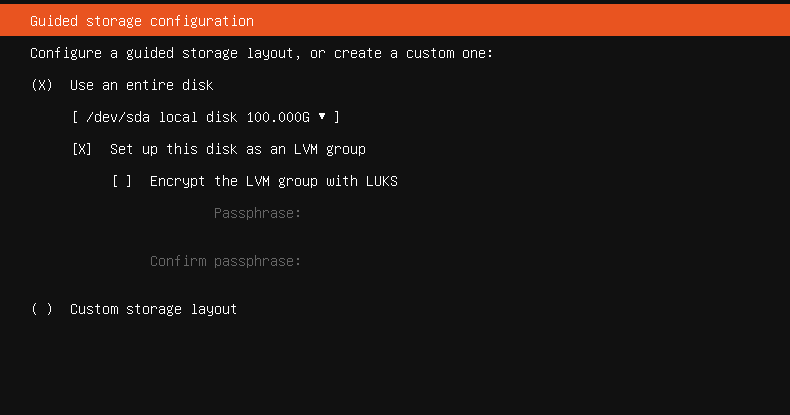Image resolution: width=790 pixels, height=415 pixels.
Task: Click the downward triangle in the disk selector
Action: coord(322,117)
